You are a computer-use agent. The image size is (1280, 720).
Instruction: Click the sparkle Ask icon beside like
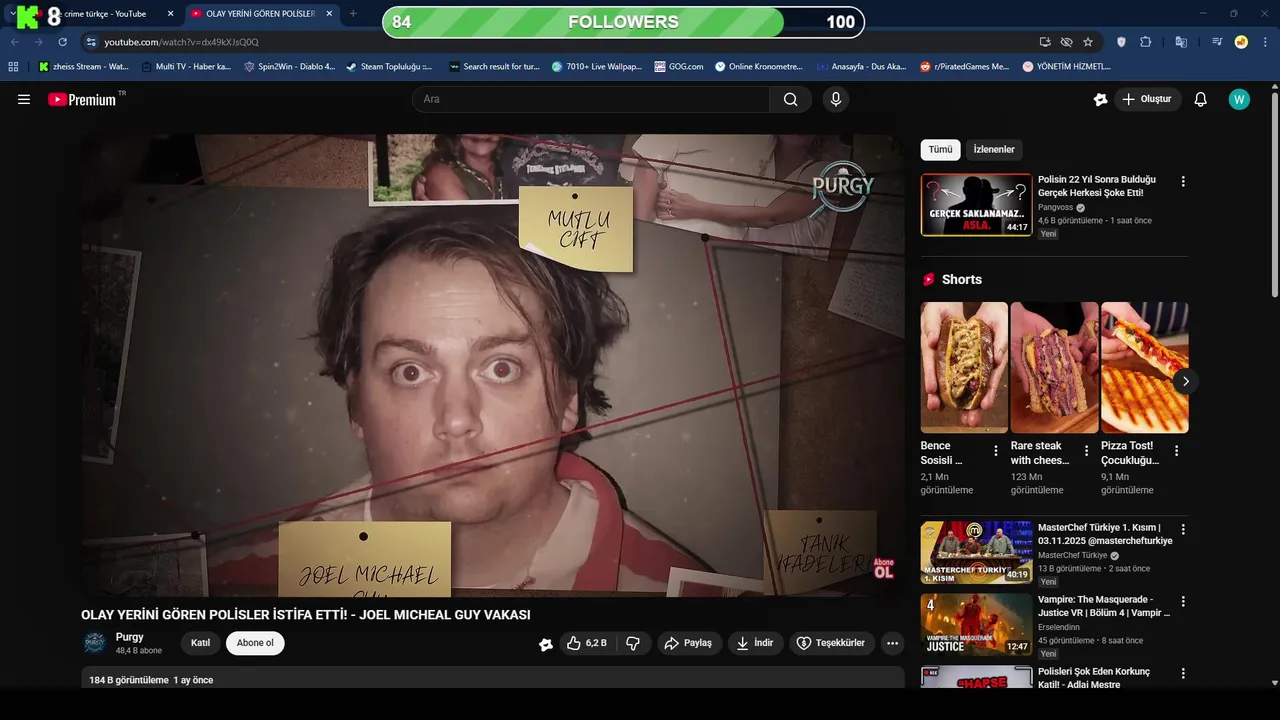tap(546, 644)
